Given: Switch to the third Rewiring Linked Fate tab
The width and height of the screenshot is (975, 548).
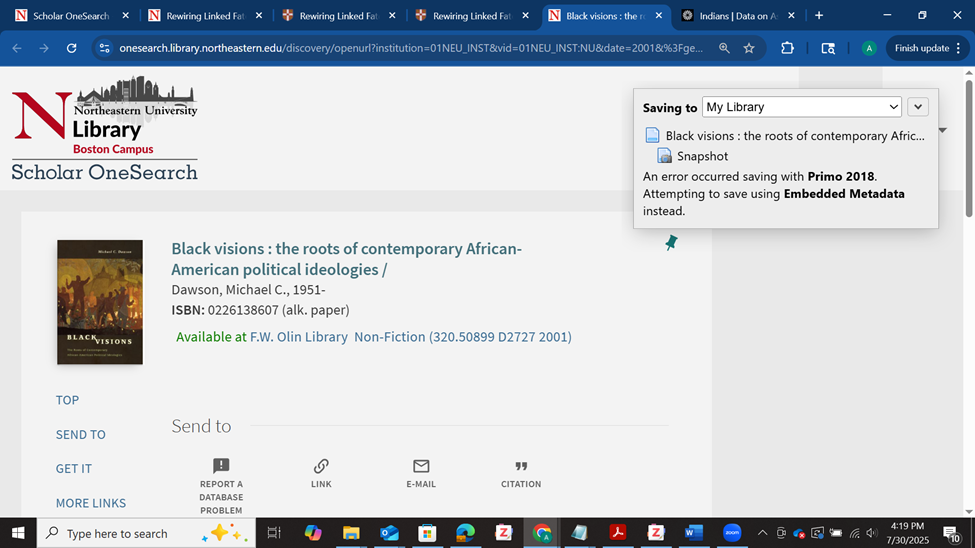Looking at the screenshot, I should [x=472, y=16].
